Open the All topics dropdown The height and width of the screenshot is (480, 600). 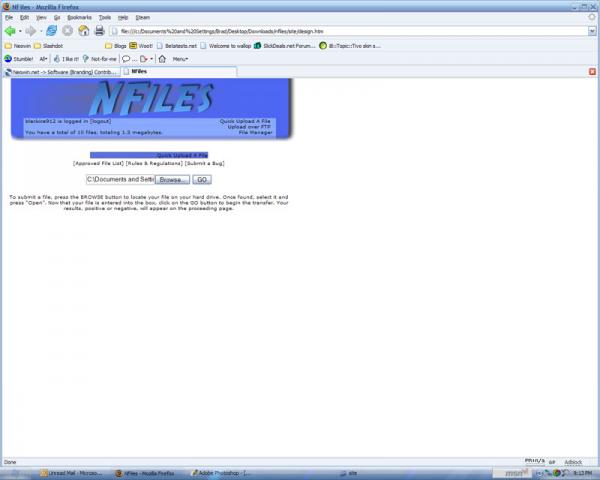tap(43, 59)
